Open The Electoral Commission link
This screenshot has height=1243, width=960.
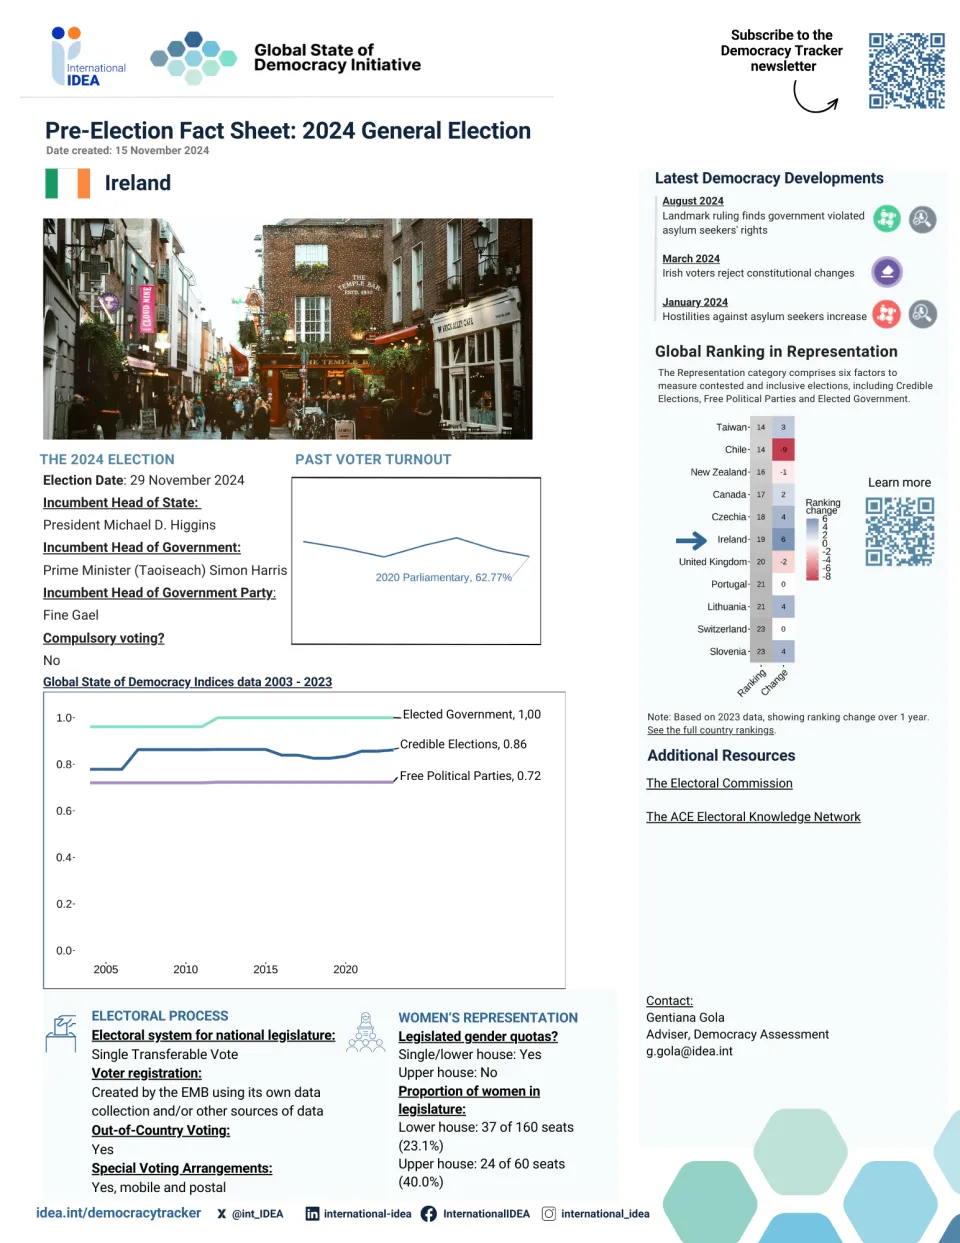coord(719,784)
